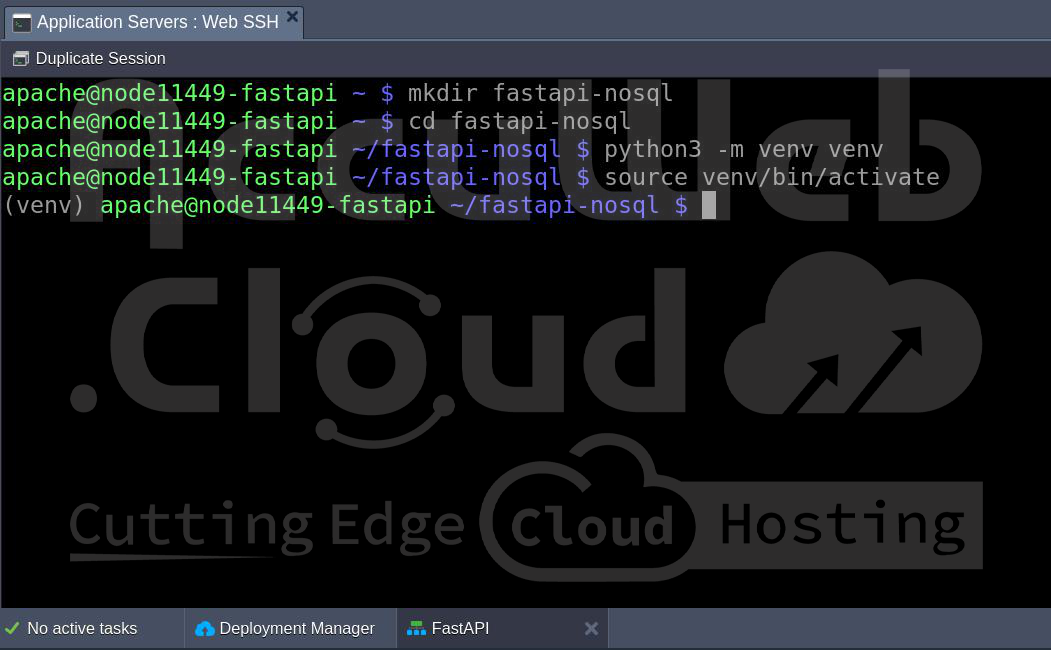Click 'apache@node11449-fastapi' on the first line
Viewport: 1051px width, 650px height.
pos(169,94)
